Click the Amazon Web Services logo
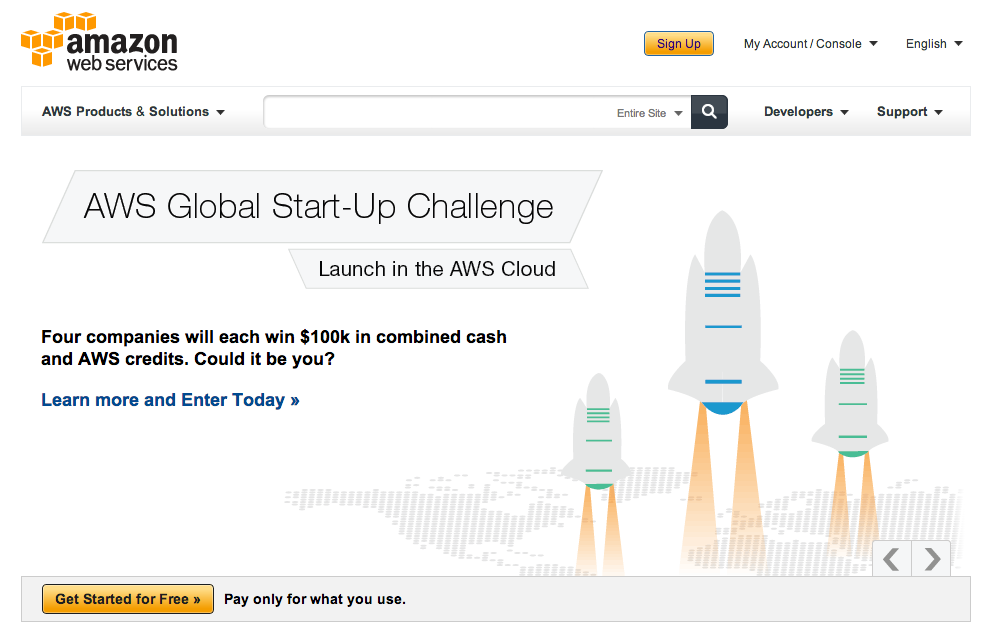The height and width of the screenshot is (632, 990). click(x=99, y=41)
